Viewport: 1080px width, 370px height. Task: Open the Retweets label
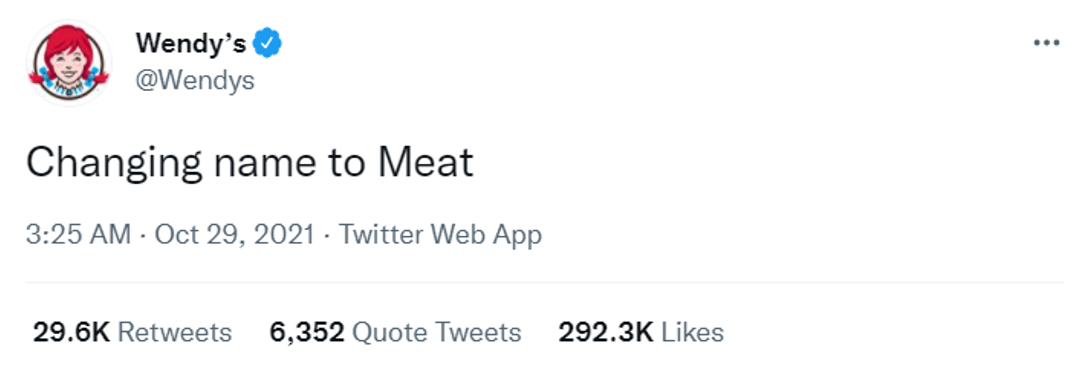coord(175,333)
